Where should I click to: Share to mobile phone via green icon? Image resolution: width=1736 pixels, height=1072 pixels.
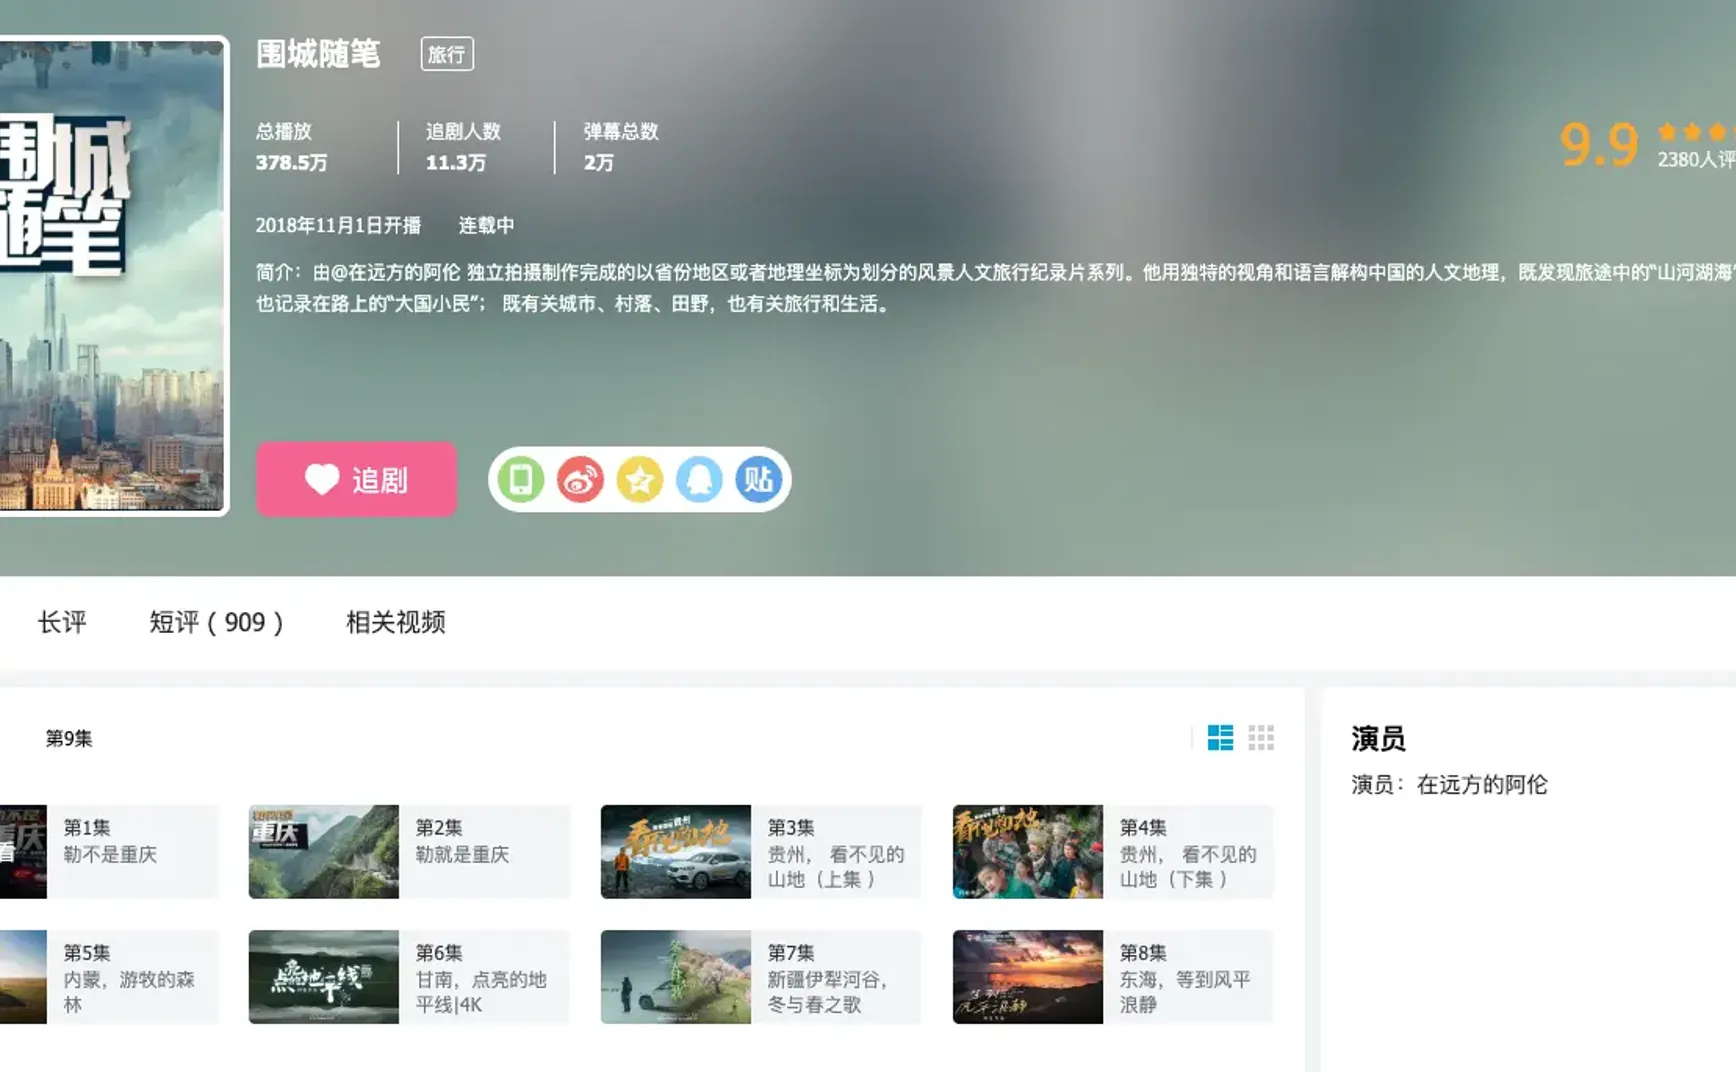pyautogui.click(x=521, y=480)
